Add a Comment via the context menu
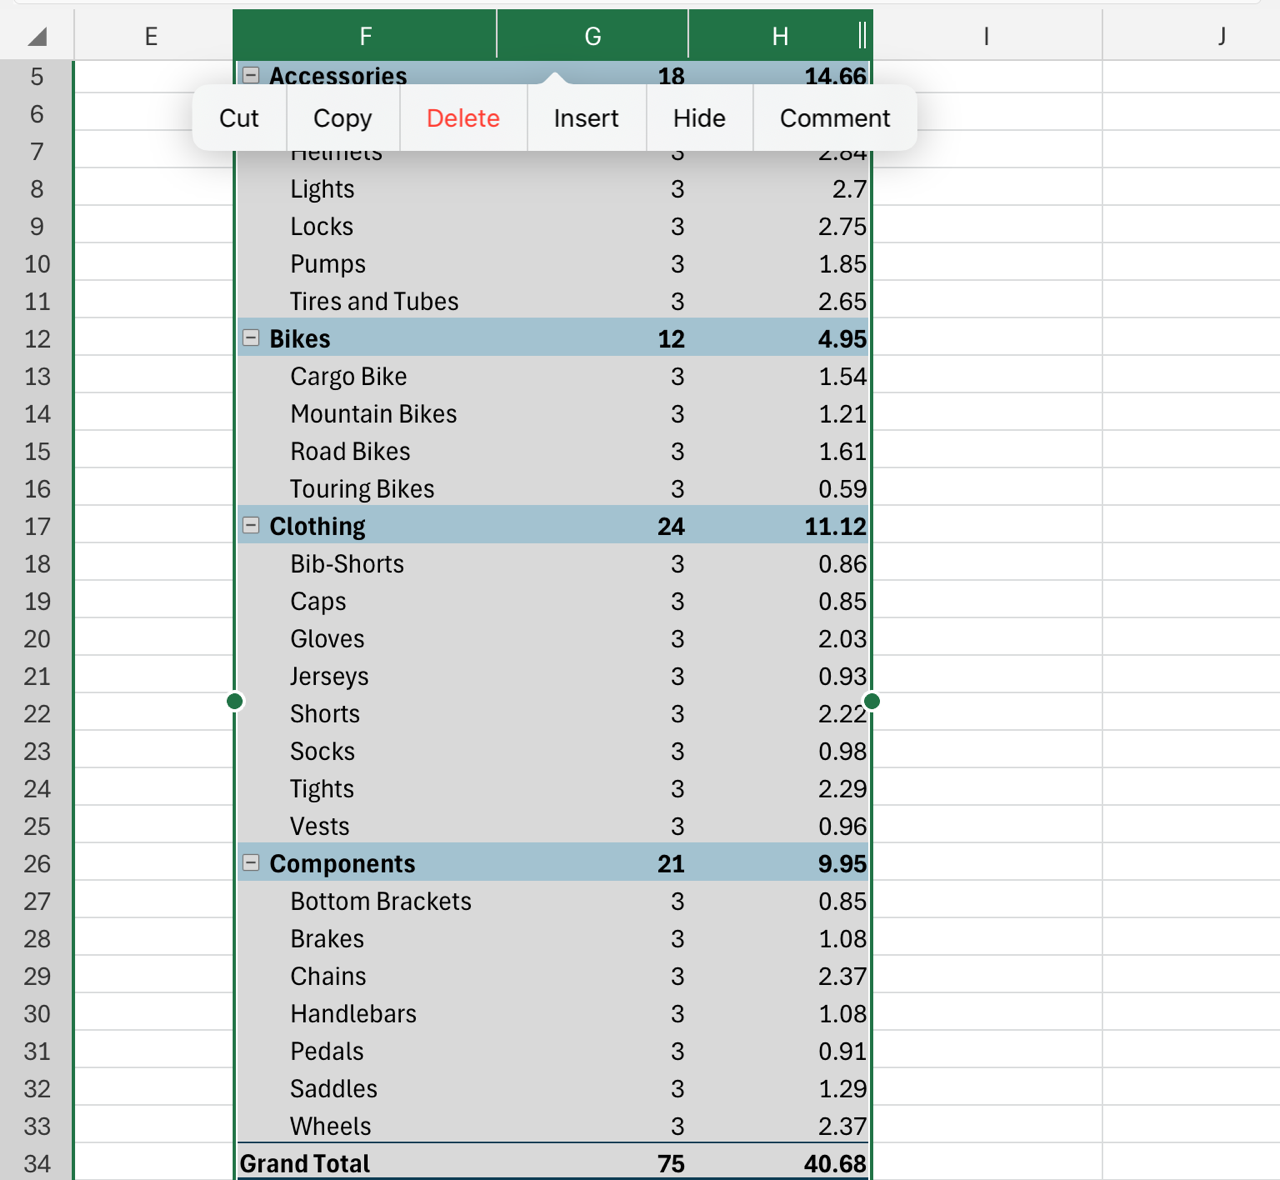This screenshot has height=1180, width=1280. click(x=836, y=118)
